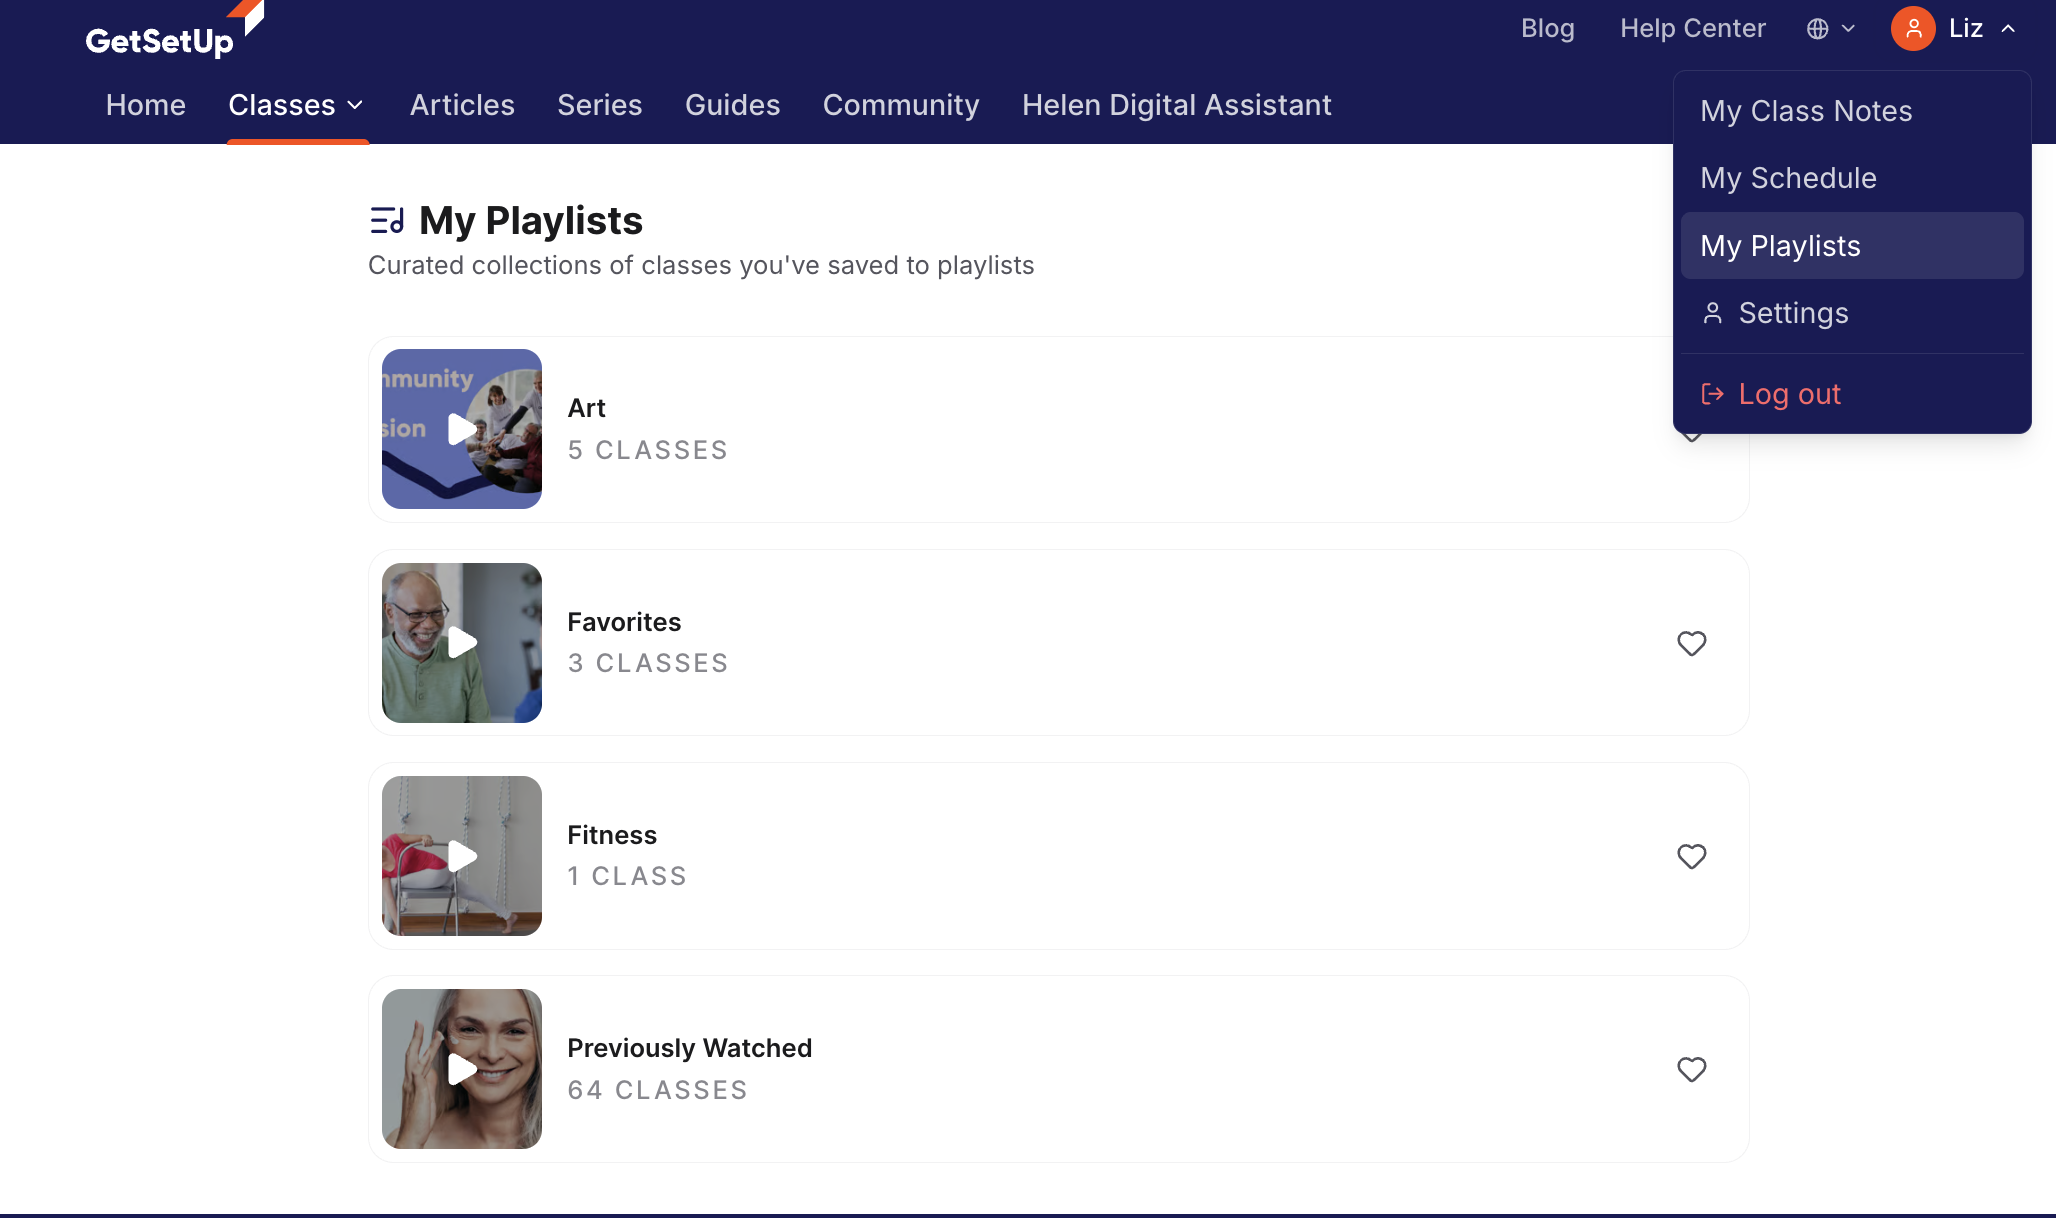Image resolution: width=2056 pixels, height=1218 pixels.
Task: Open the Help Center link
Action: pos(1693,29)
